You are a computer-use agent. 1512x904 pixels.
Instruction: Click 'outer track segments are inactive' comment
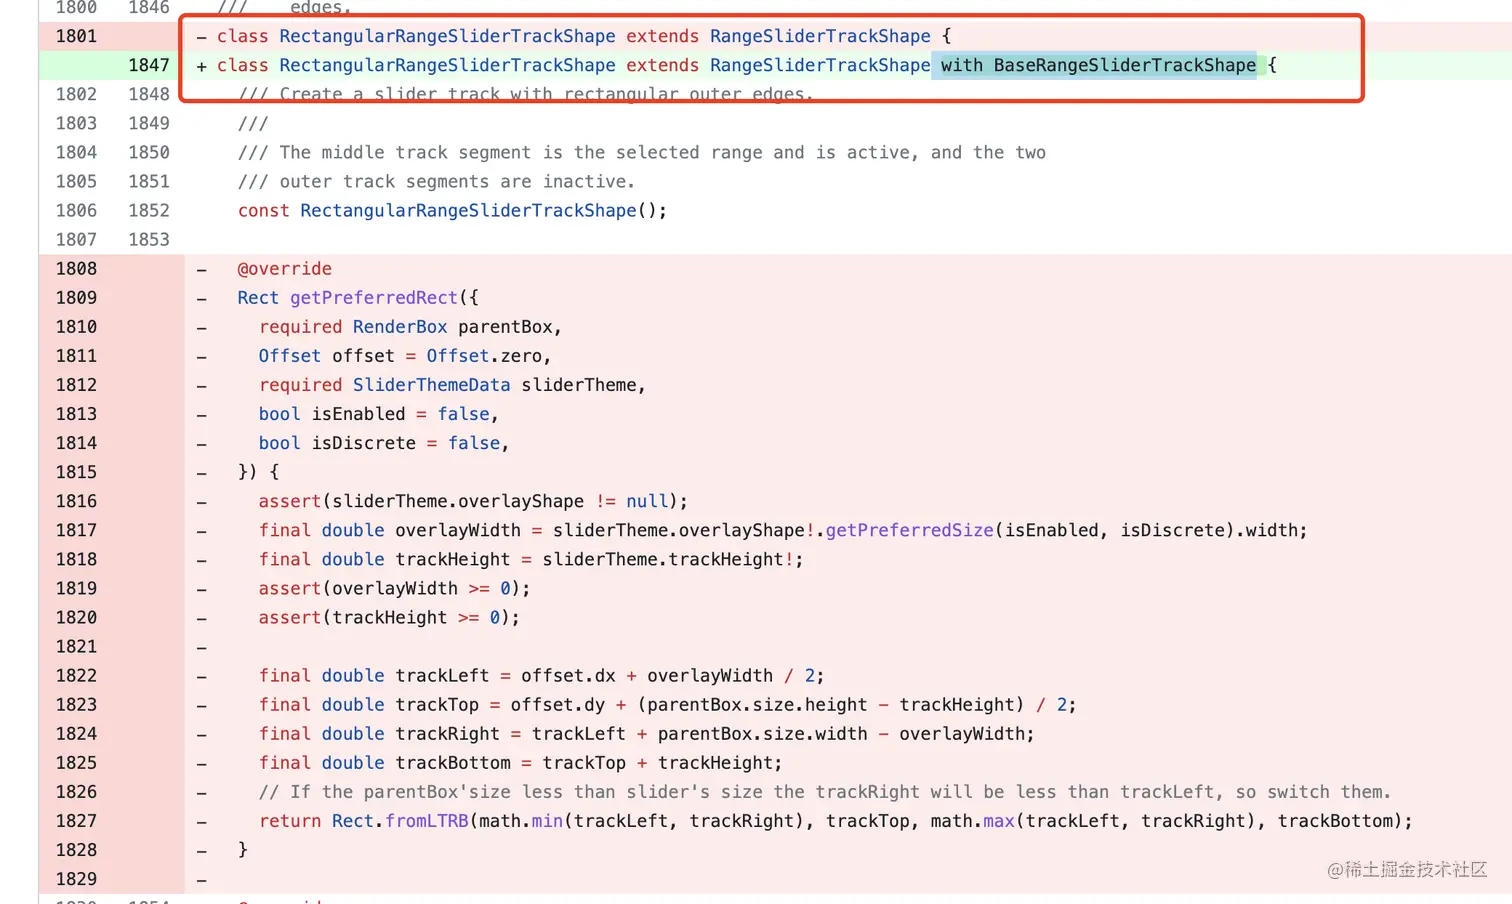[436, 181]
